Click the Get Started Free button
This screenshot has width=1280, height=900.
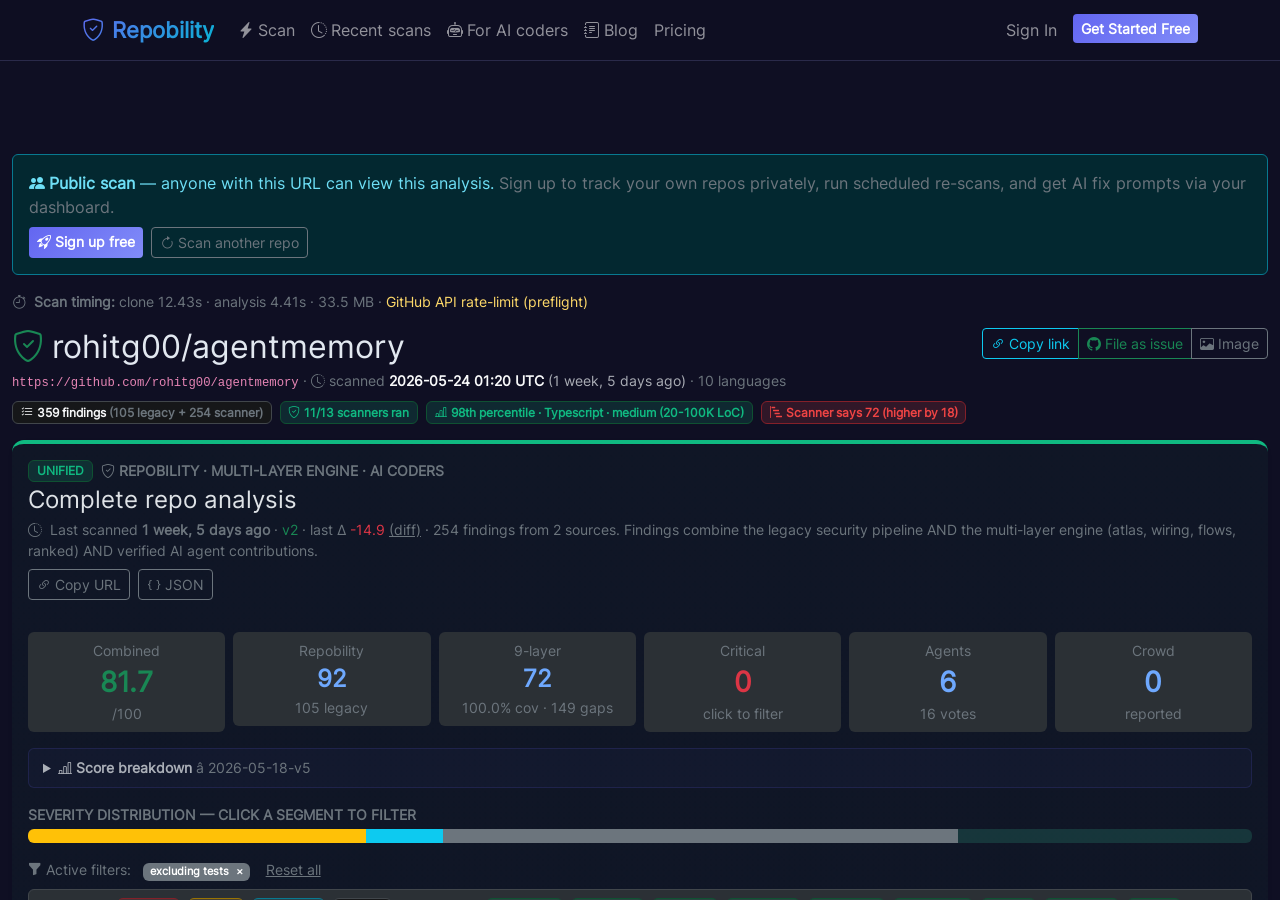(x=1135, y=29)
